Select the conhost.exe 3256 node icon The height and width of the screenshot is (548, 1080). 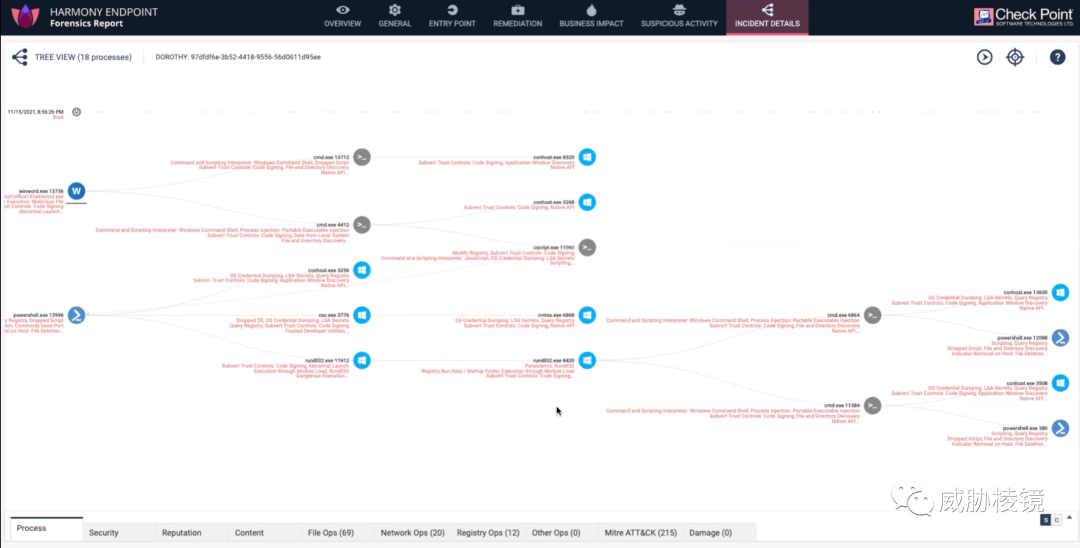click(362, 270)
